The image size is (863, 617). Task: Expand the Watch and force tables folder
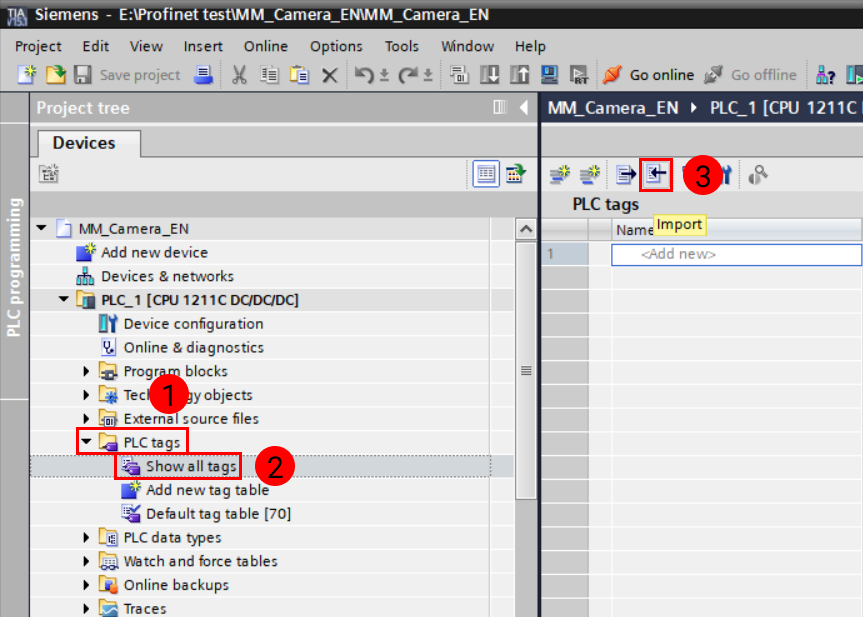[x=86, y=561]
